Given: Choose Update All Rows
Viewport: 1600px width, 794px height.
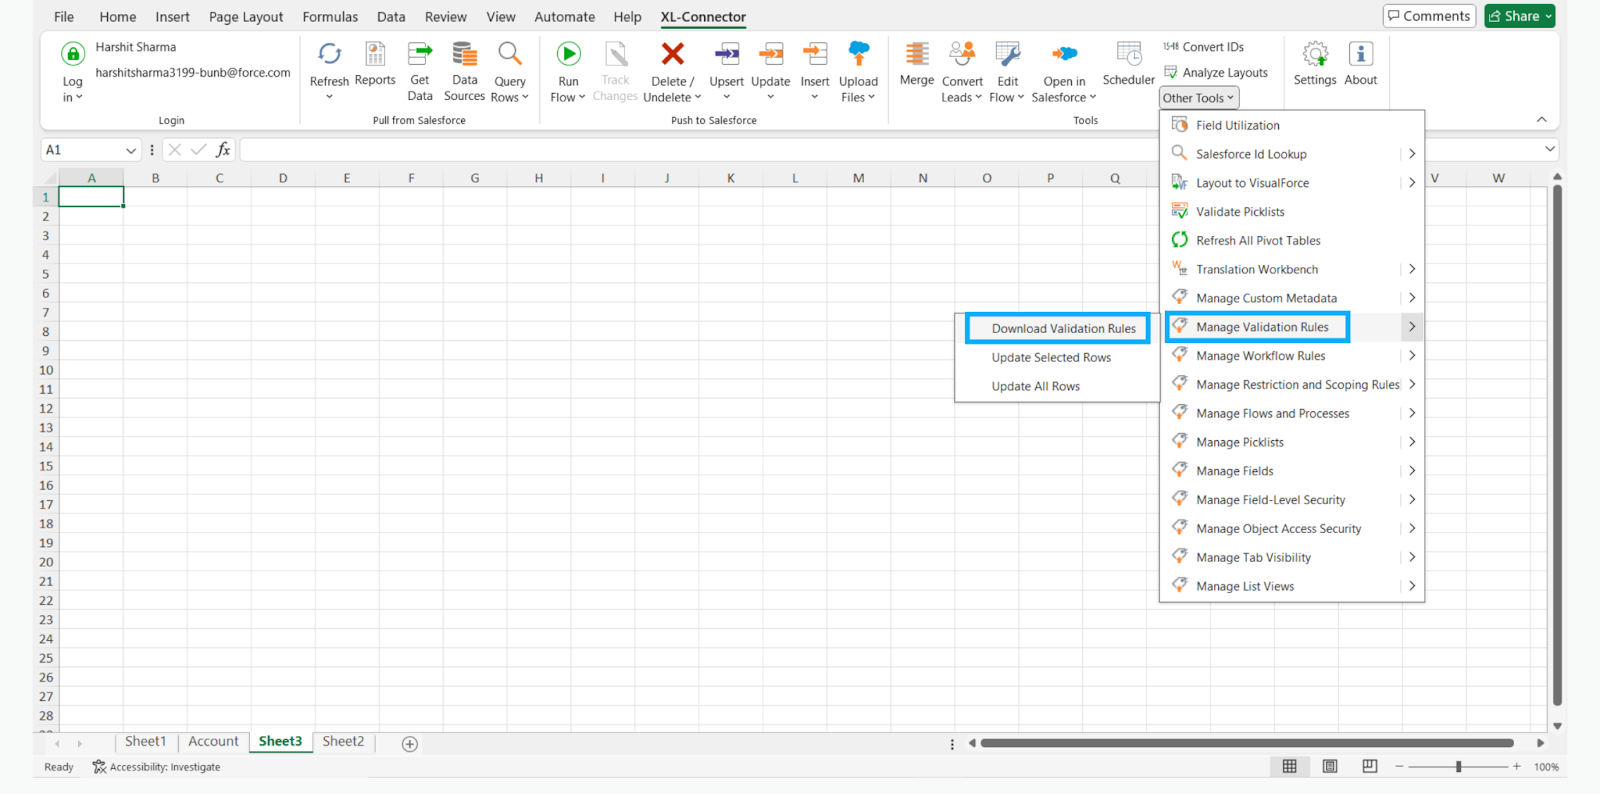Looking at the screenshot, I should click(x=1058, y=386).
